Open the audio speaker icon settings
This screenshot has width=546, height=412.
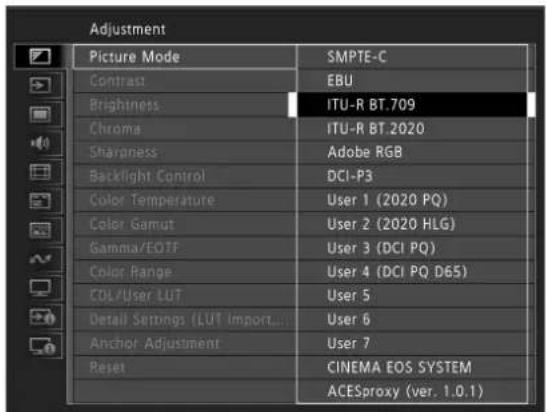point(40,143)
